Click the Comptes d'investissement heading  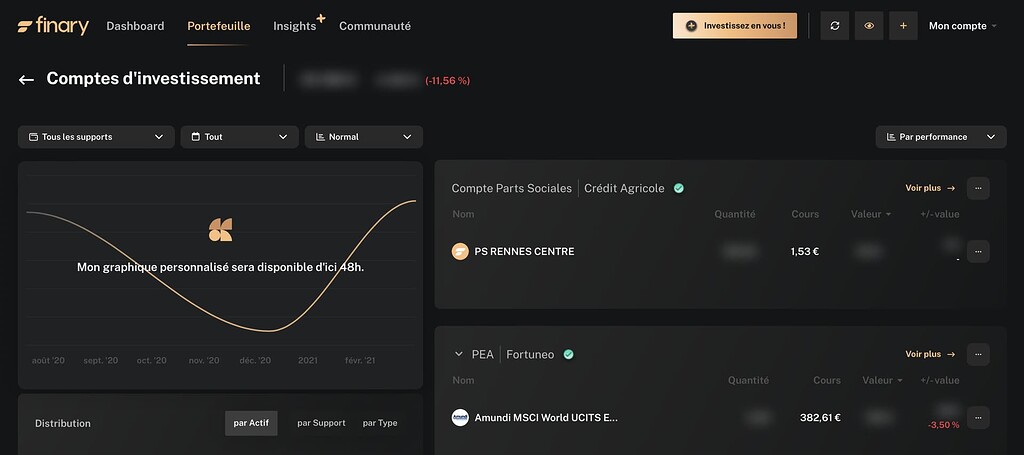[153, 78]
